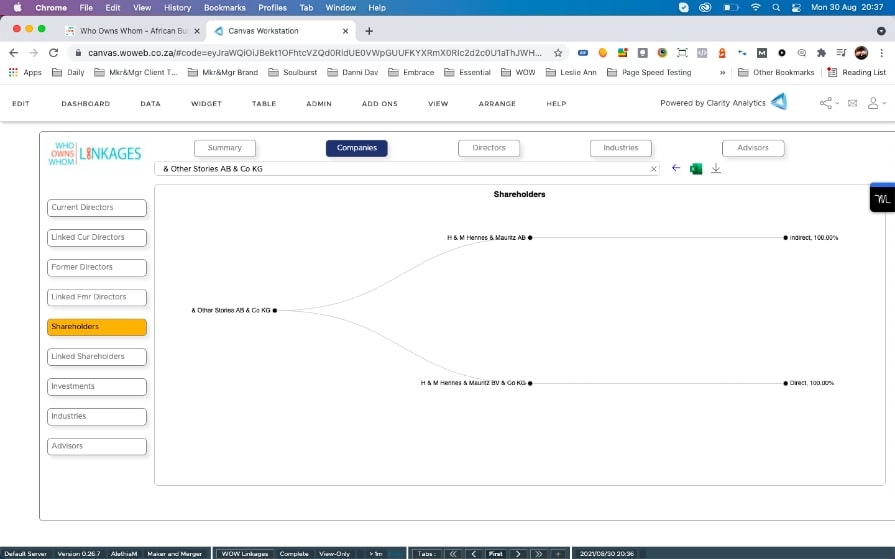Screen dimensions: 895x559
Task: Open Chrome profile avatar
Action: click(x=861, y=53)
